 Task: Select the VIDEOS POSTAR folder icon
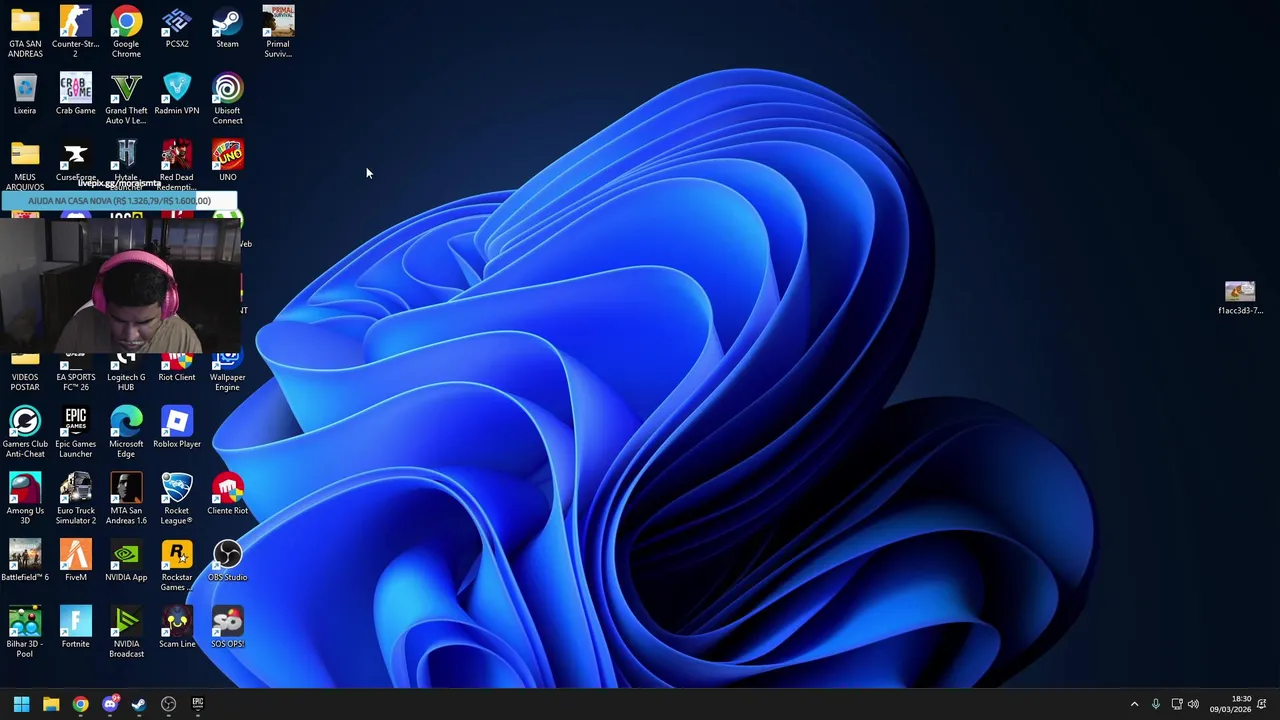[x=25, y=372]
